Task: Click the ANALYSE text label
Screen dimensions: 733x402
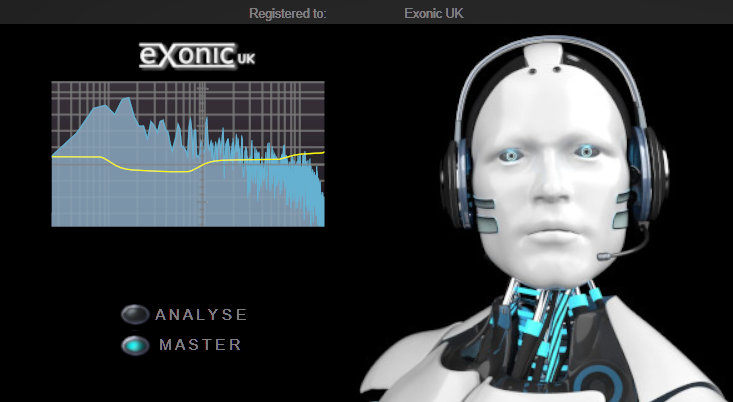Action: click(x=201, y=315)
